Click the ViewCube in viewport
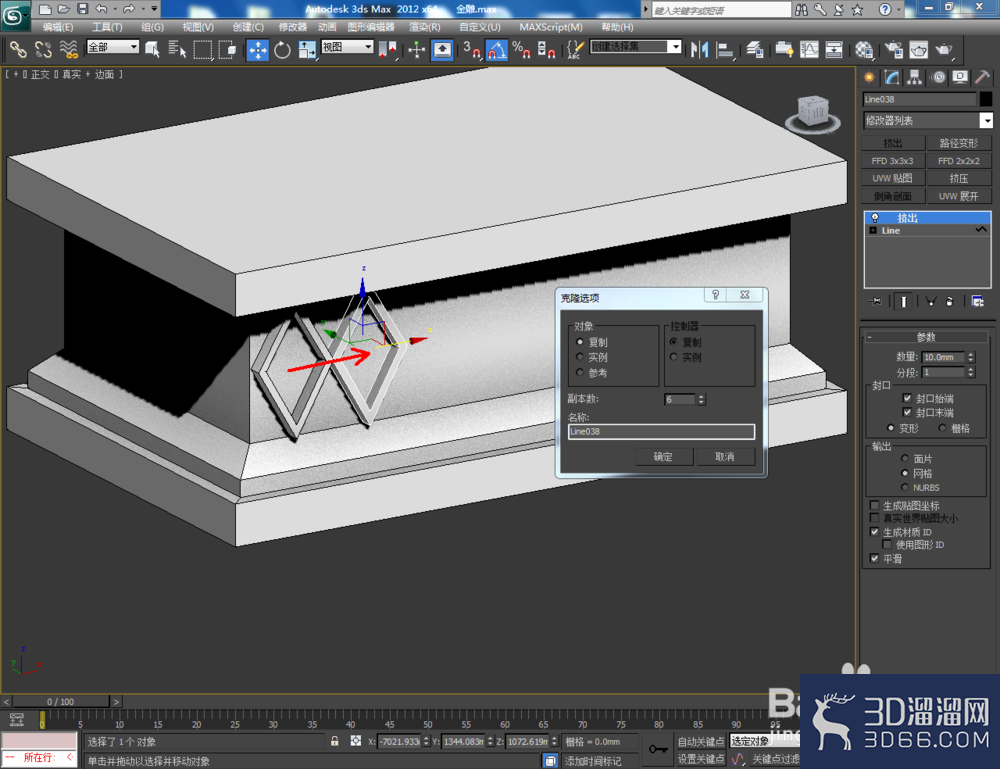Viewport: 1000px width, 769px height. [812, 114]
